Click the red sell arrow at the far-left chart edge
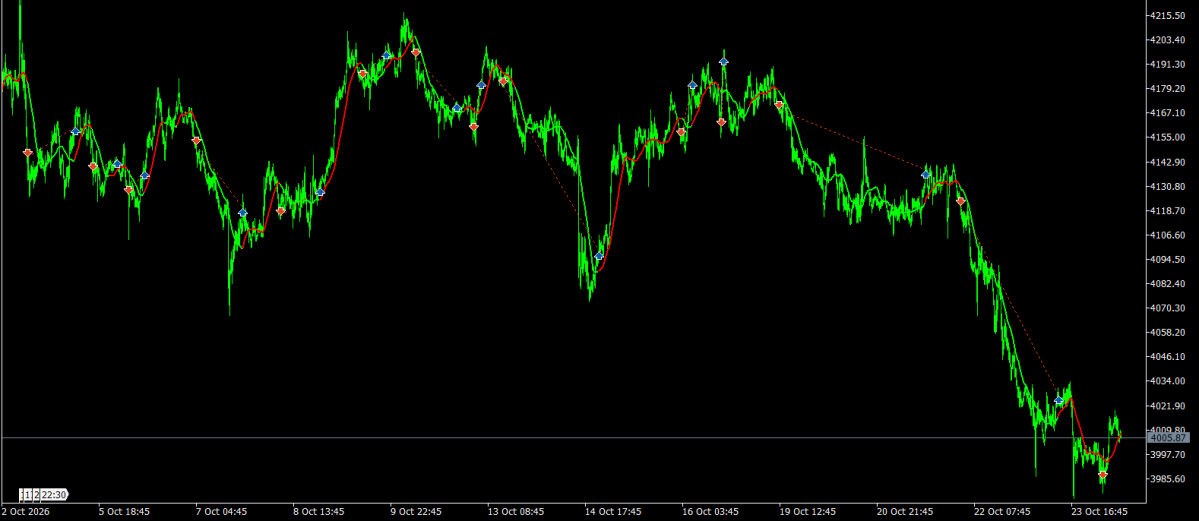The width and height of the screenshot is (1199, 521). (28, 153)
